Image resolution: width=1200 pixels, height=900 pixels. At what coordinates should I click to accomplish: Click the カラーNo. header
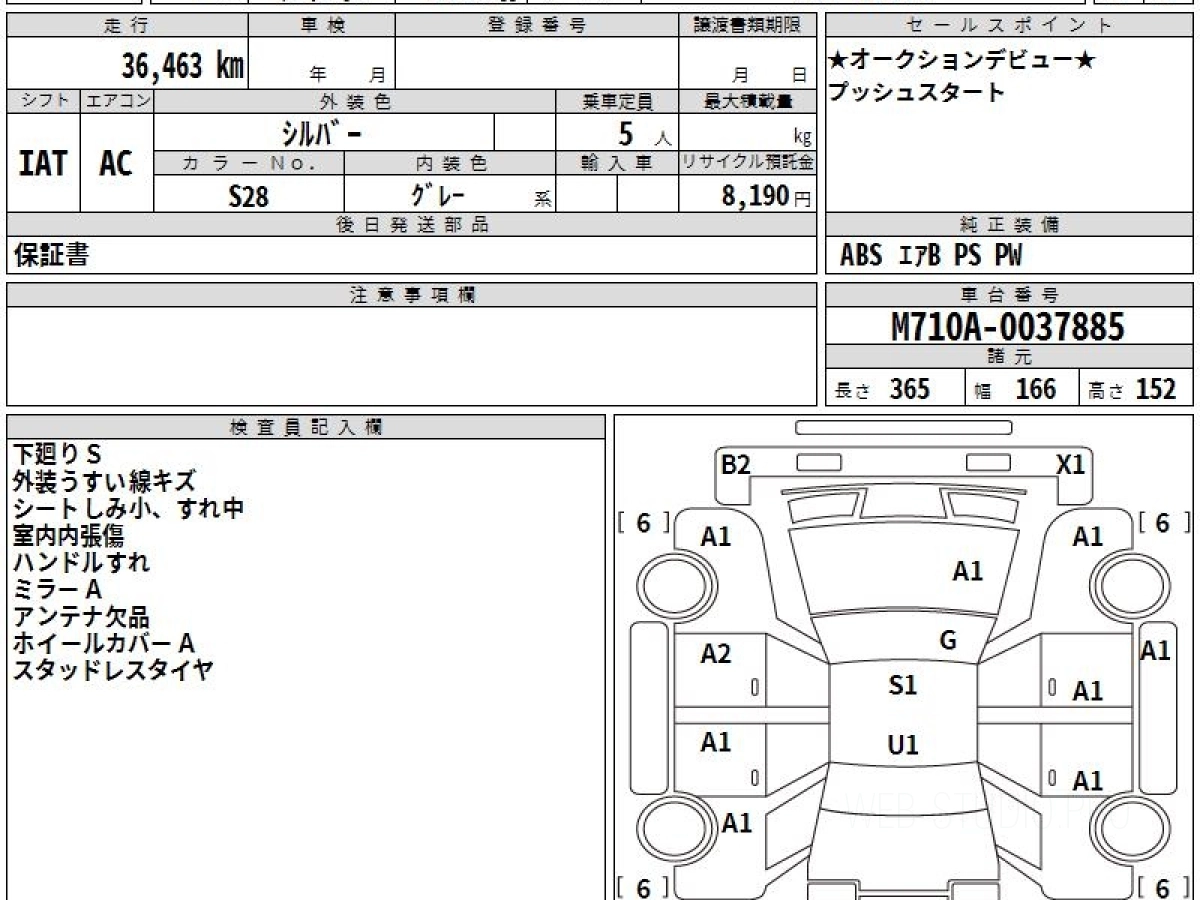pyautogui.click(x=249, y=163)
